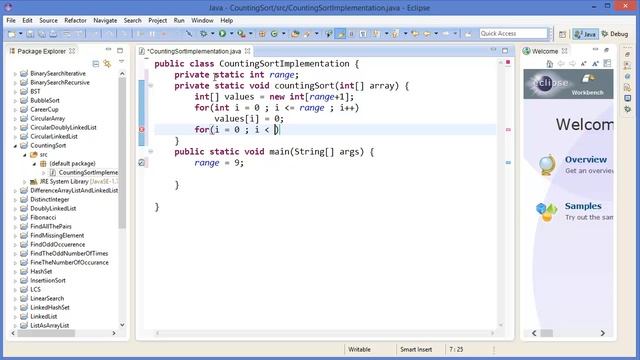This screenshot has height=360, width=640.
Task: Close the Package Explorer tab
Action: coord(72,51)
